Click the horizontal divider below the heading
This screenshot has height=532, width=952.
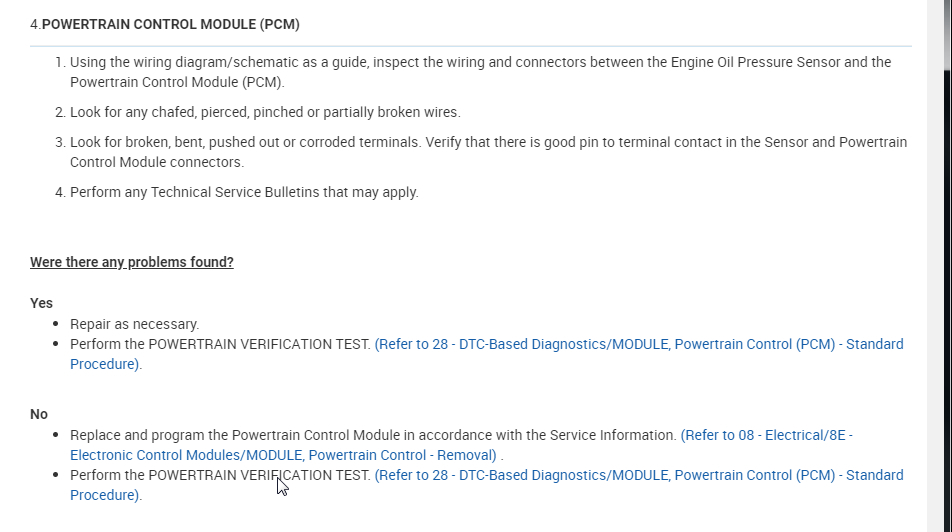point(470,46)
